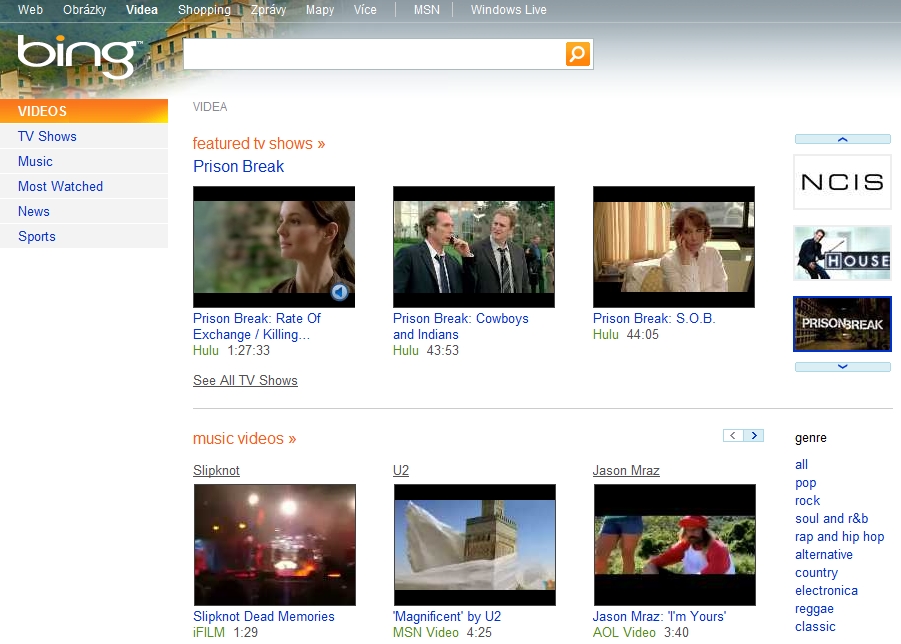The height and width of the screenshot is (644, 901).
Task: Select News in sidebar
Action: point(84,211)
